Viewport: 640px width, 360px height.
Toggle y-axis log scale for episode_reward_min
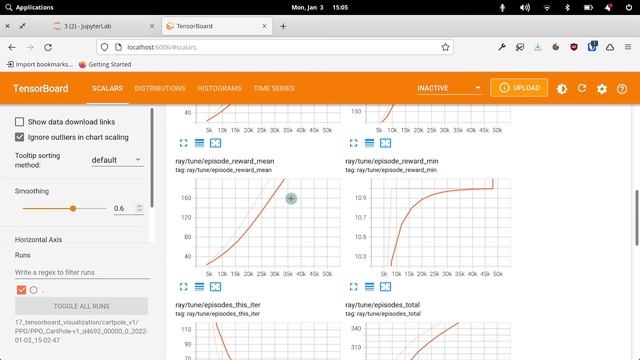pos(369,287)
